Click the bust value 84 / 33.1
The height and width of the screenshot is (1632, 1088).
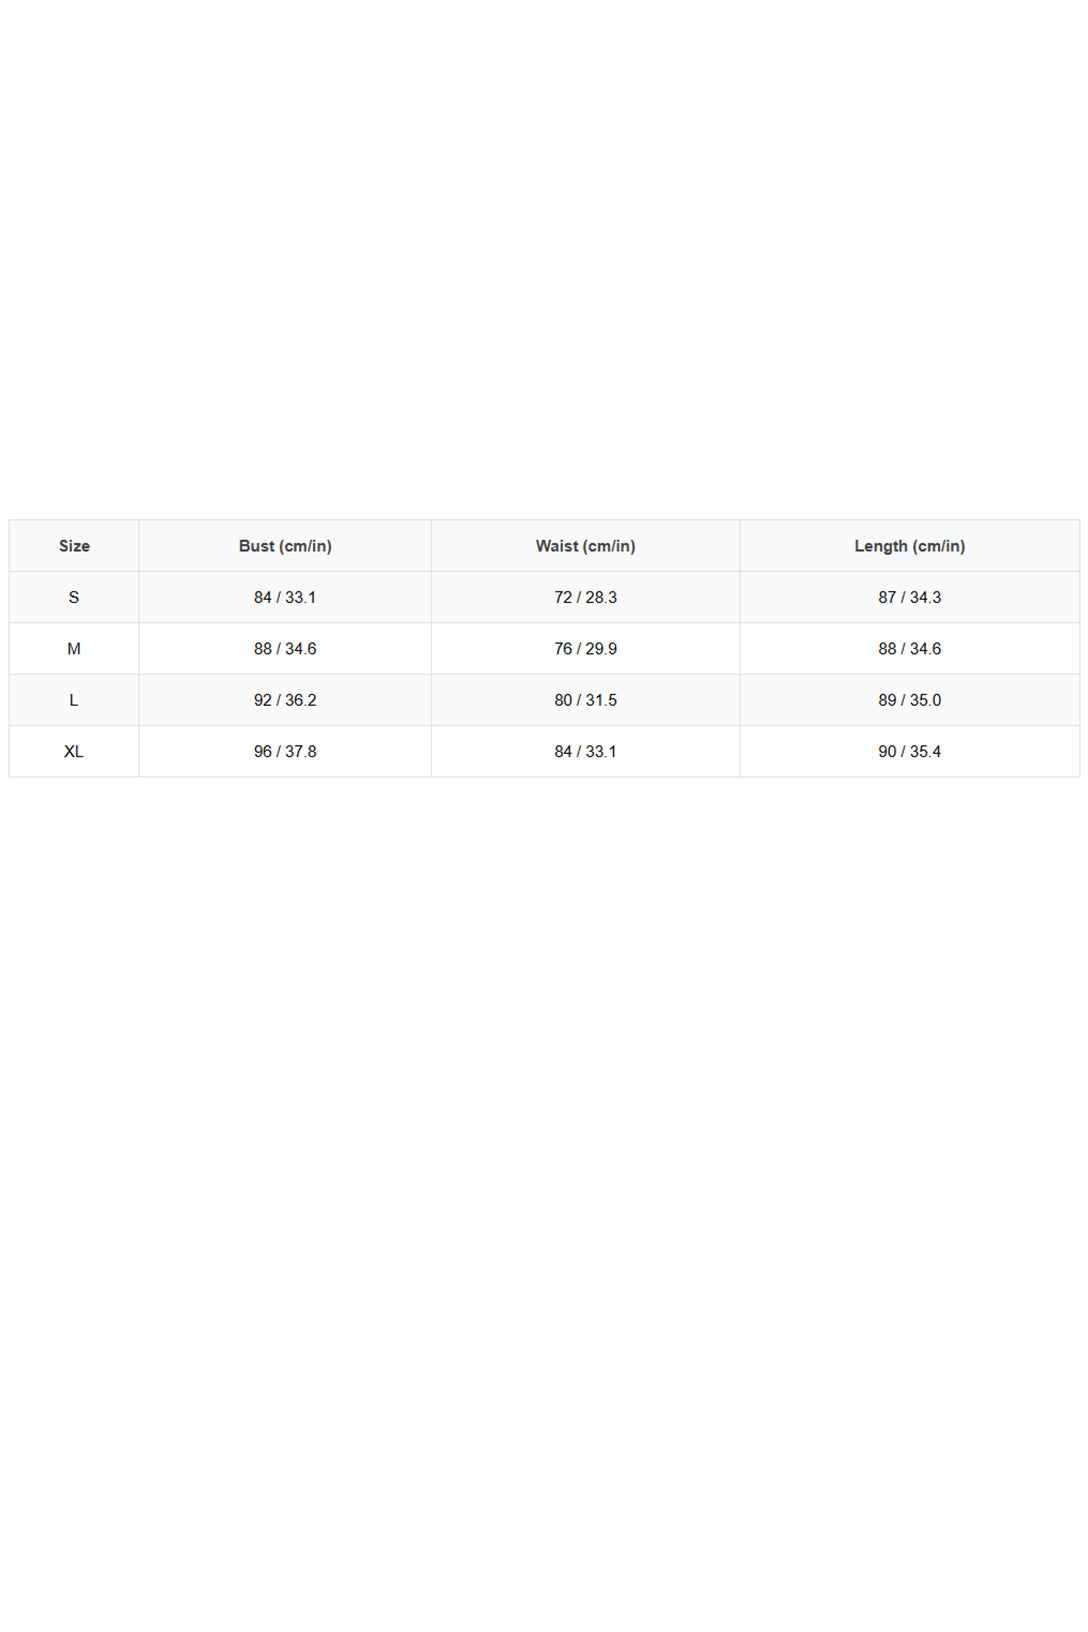(285, 597)
